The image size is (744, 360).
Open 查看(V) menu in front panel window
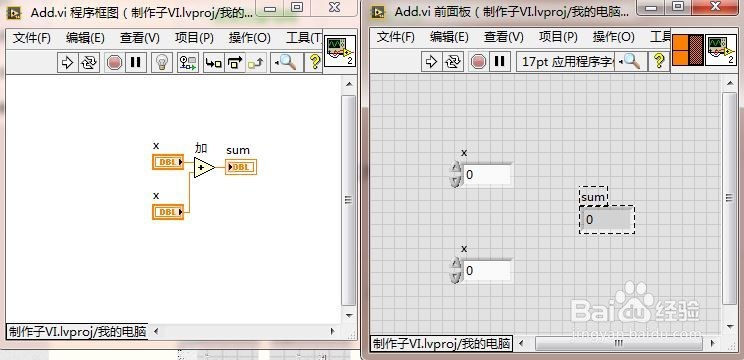click(x=504, y=37)
